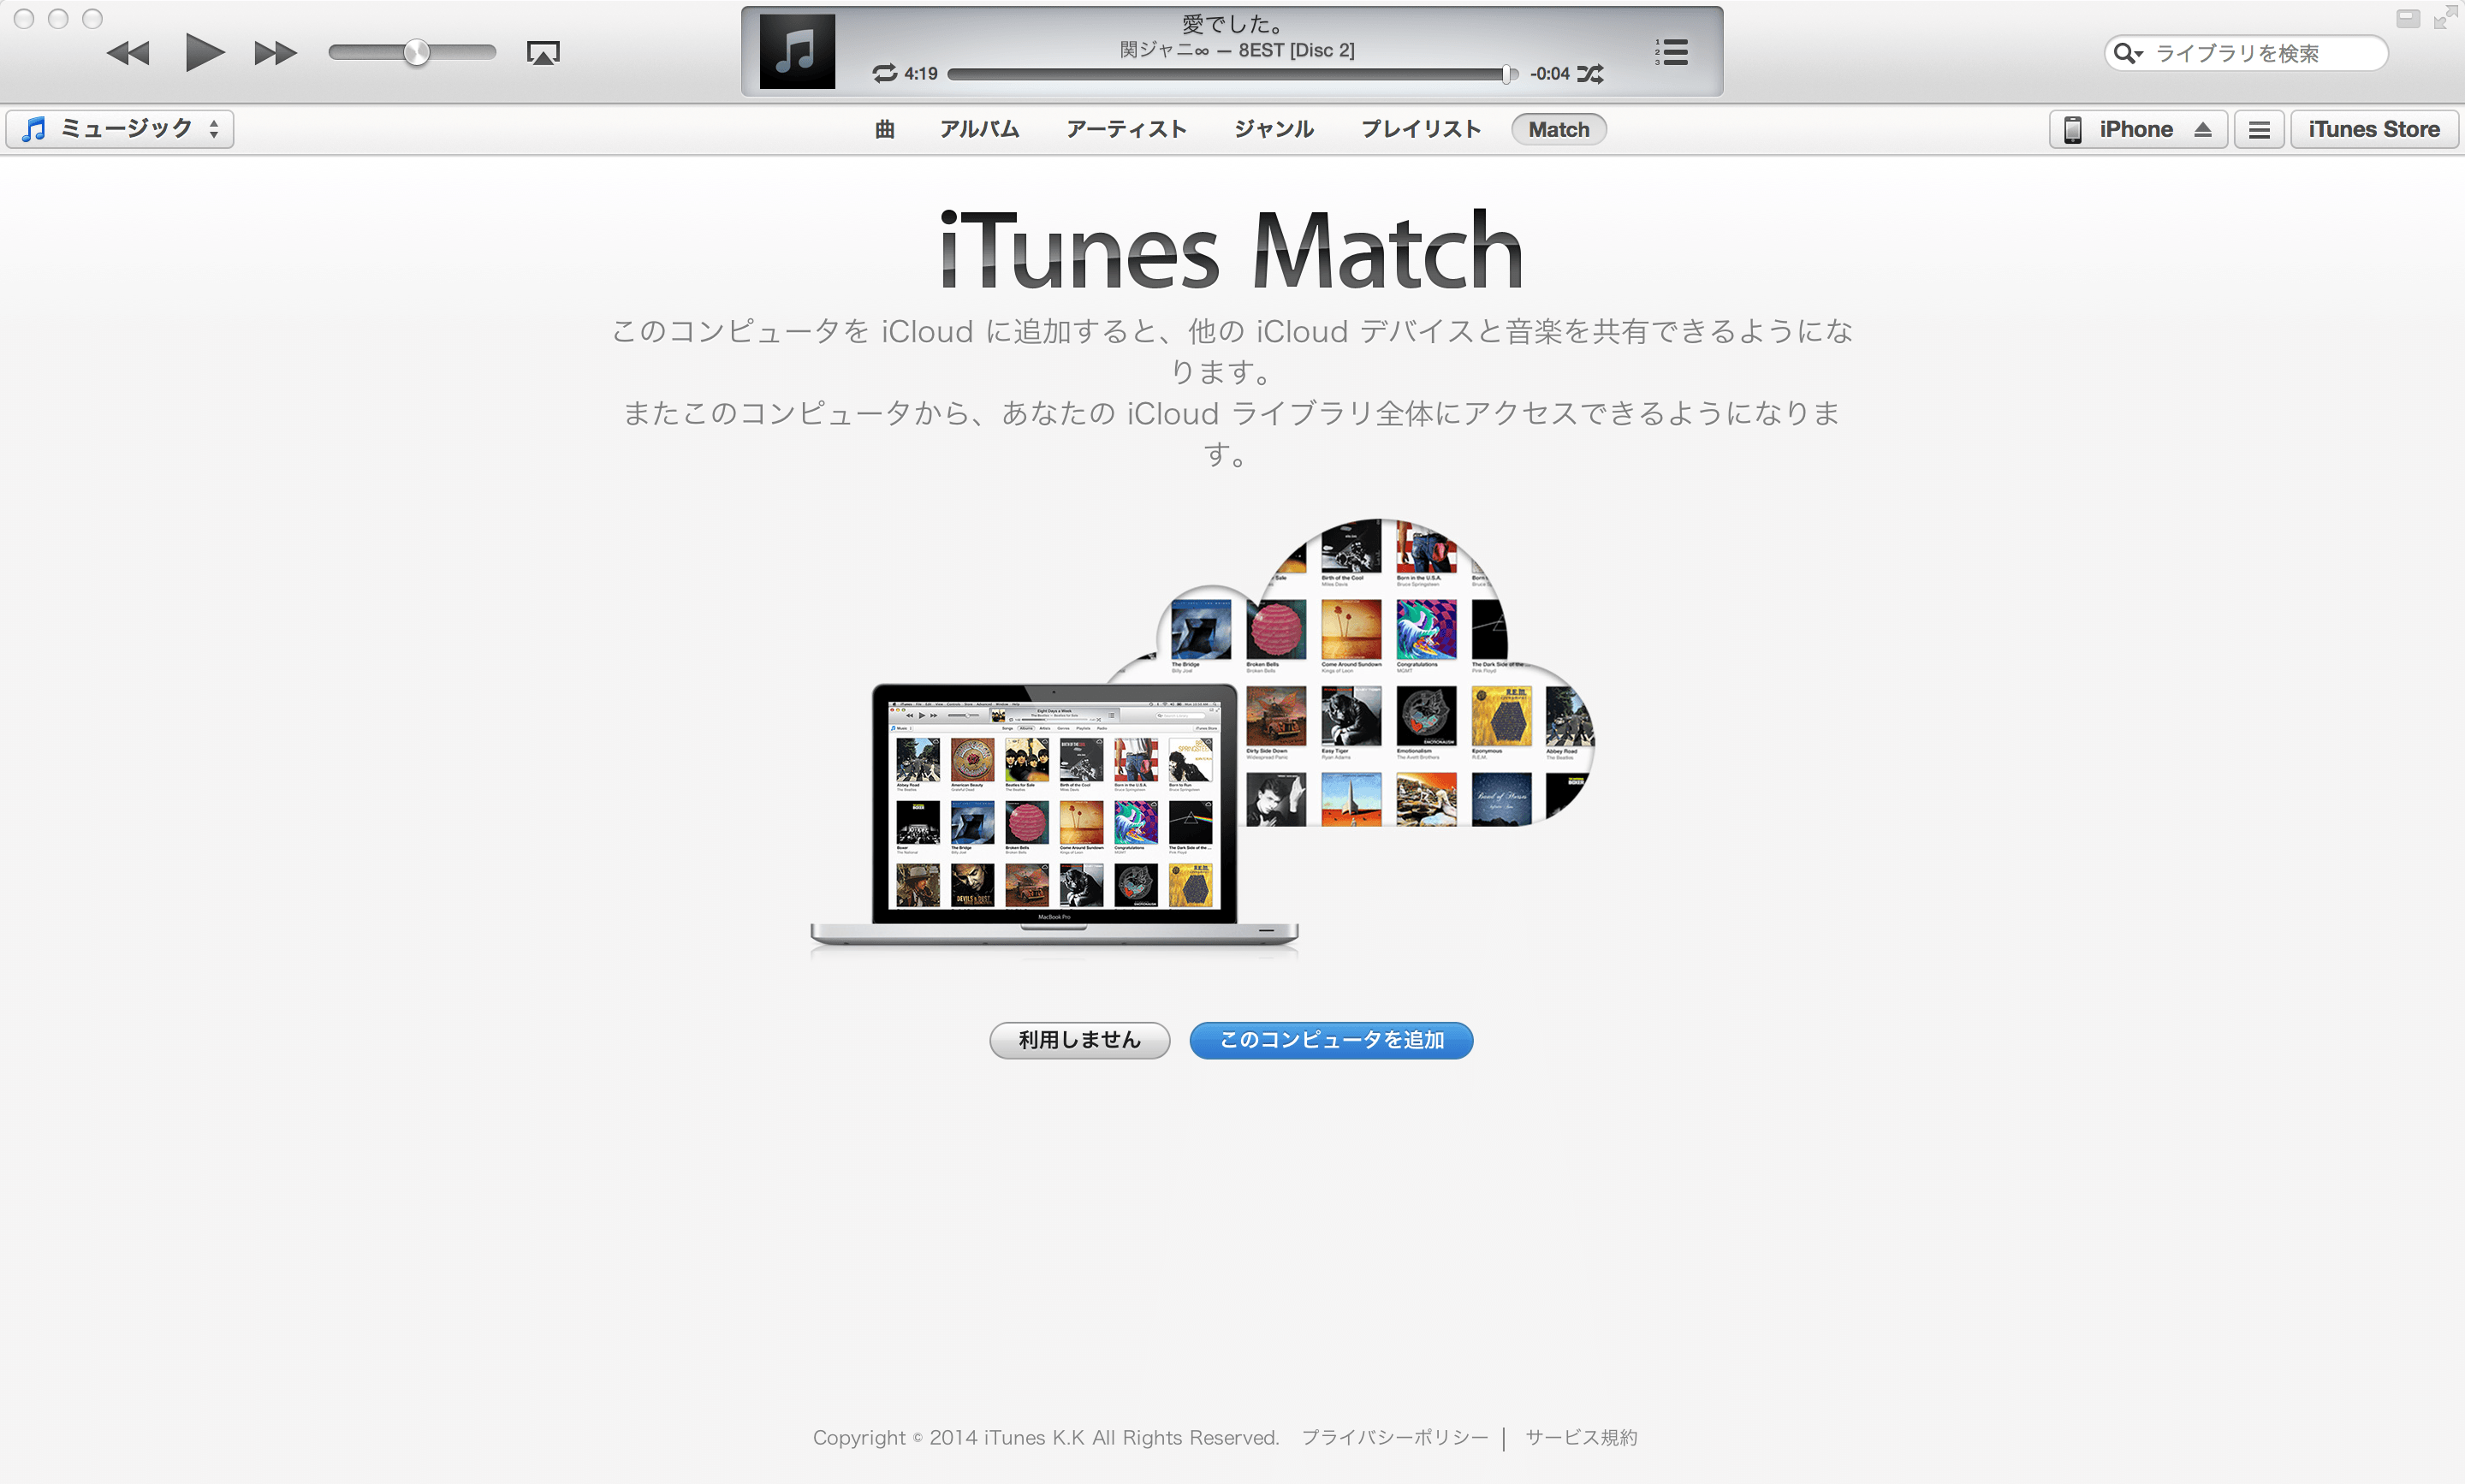2465x1484 pixels.
Task: Click the repeat icon next to progress bar
Action: coord(879,72)
